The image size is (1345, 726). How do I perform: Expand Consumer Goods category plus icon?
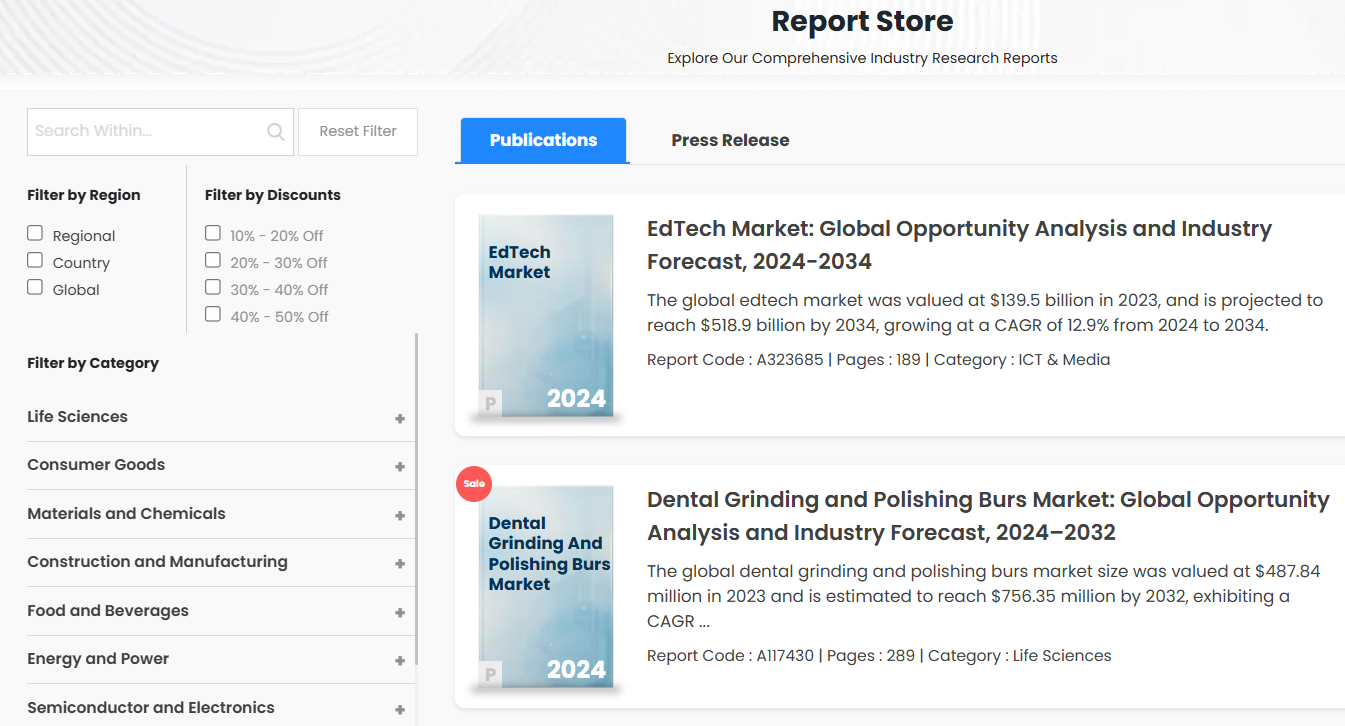point(400,467)
